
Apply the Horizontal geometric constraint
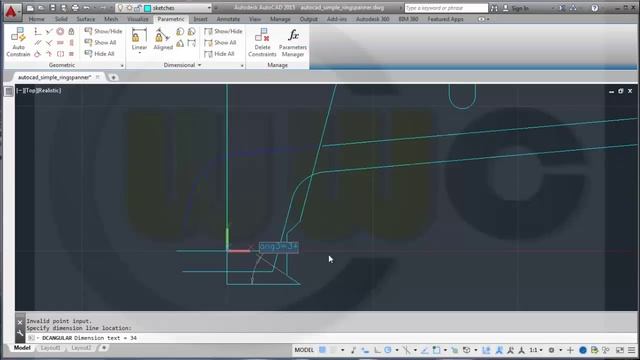click(60, 42)
